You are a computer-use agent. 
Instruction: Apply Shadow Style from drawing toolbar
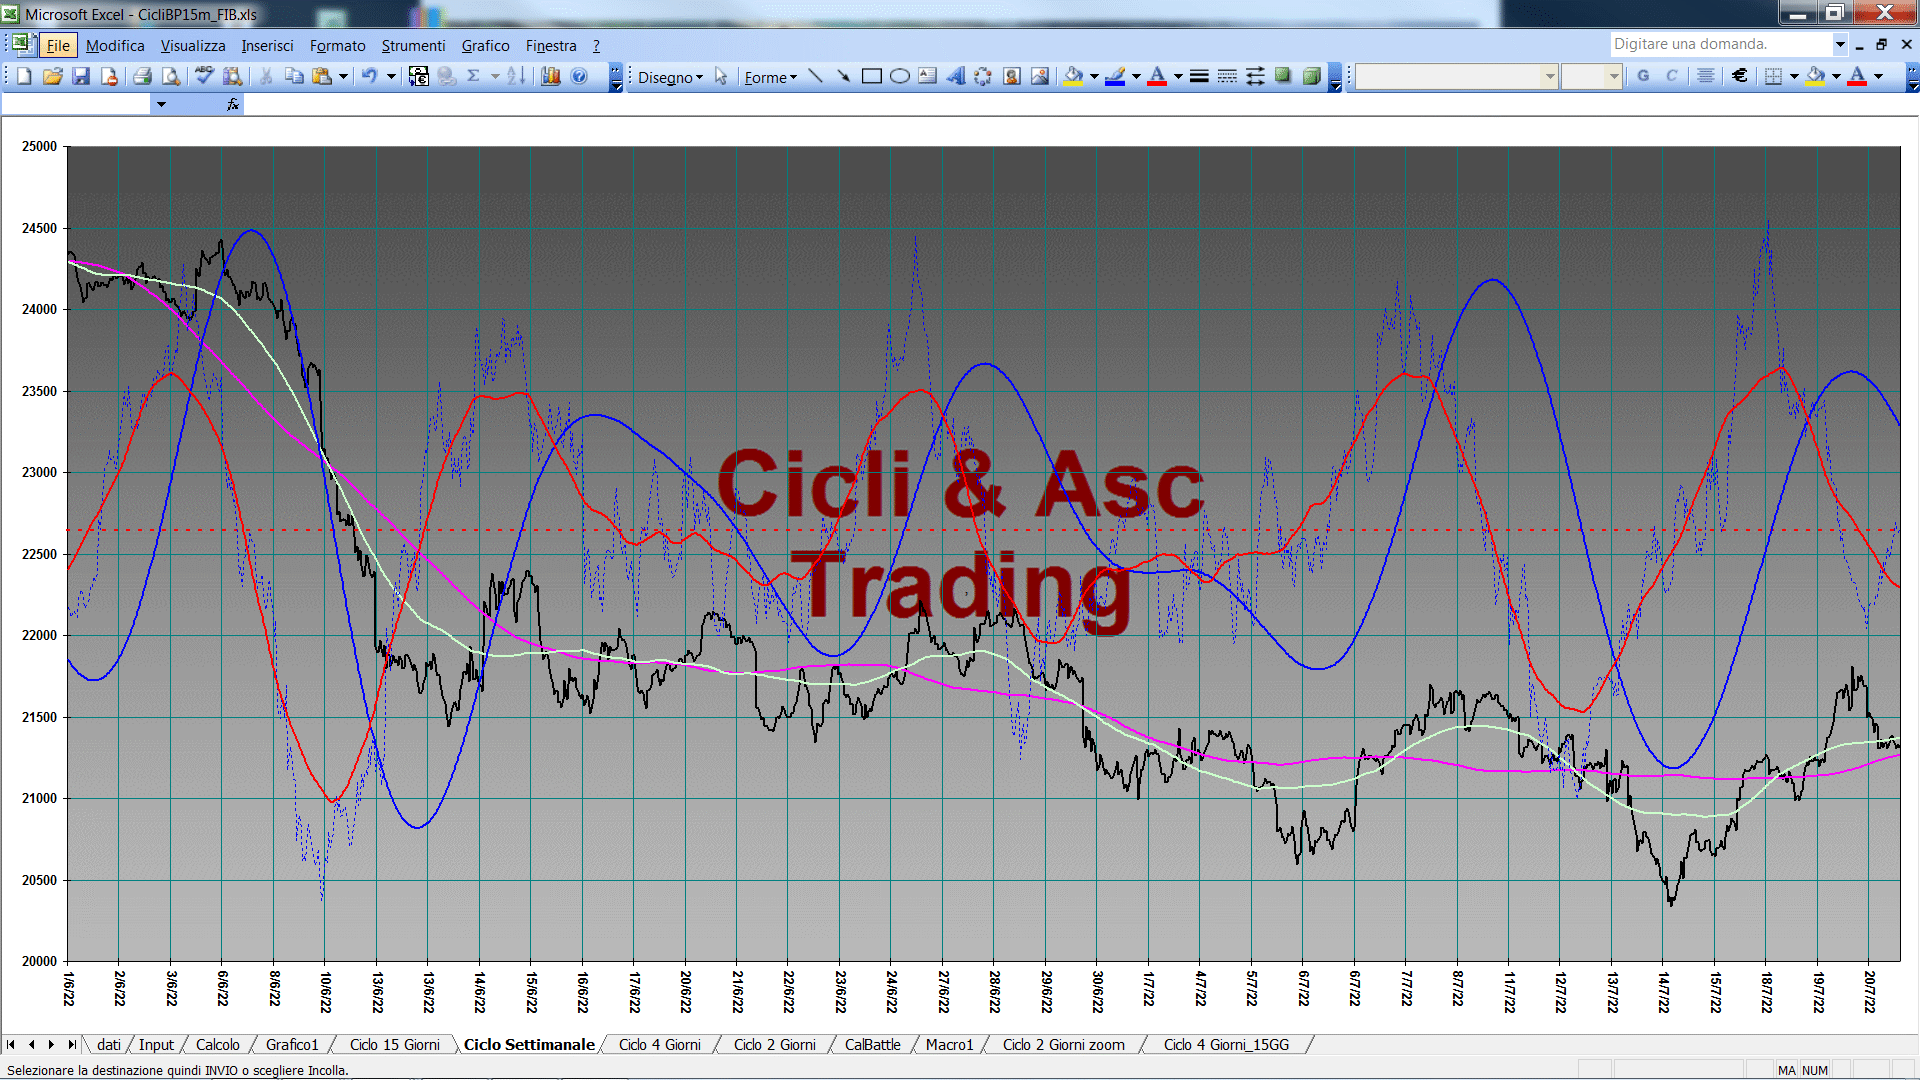coord(1283,76)
